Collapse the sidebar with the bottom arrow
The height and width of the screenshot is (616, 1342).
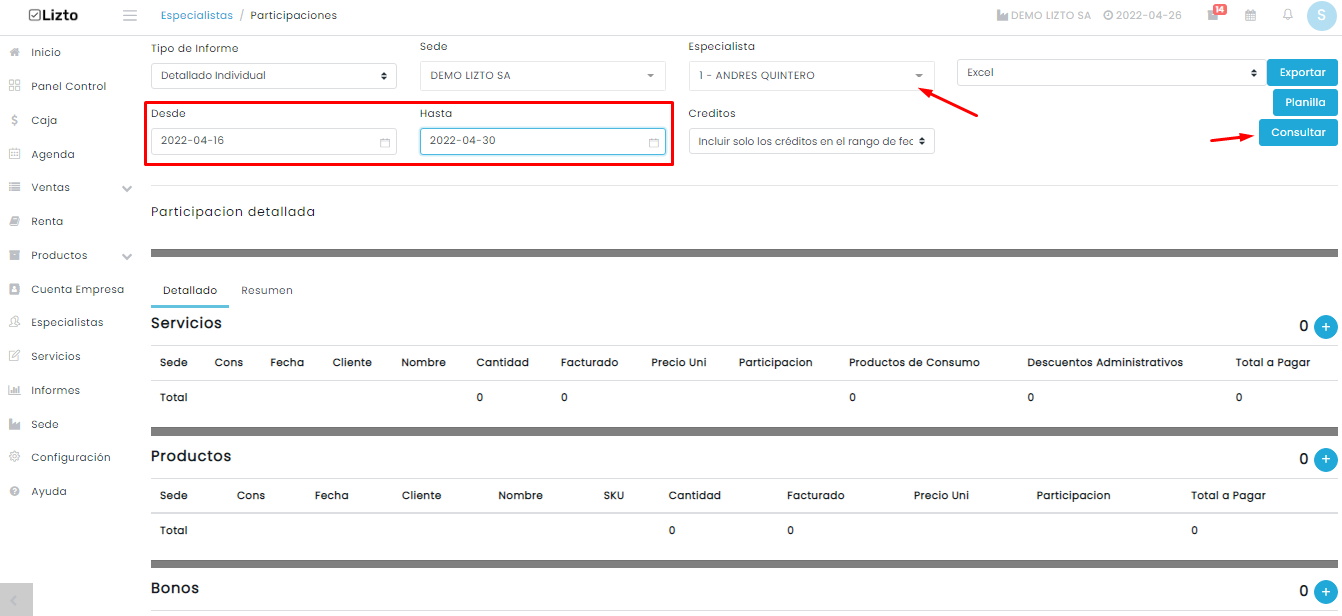click(16, 600)
